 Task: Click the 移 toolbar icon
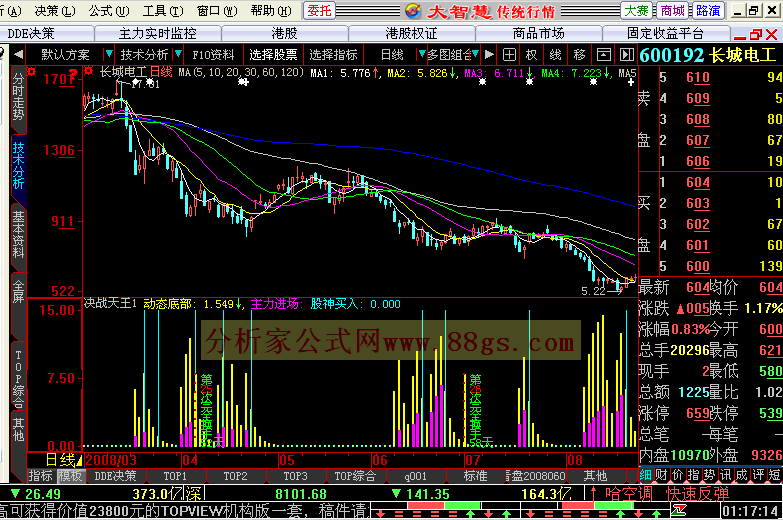click(579, 54)
